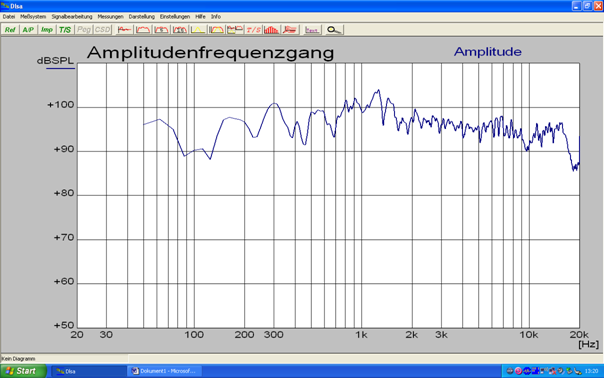Screen dimensions: 605x379
Task: Open the Datei menu
Action: click(x=8, y=17)
